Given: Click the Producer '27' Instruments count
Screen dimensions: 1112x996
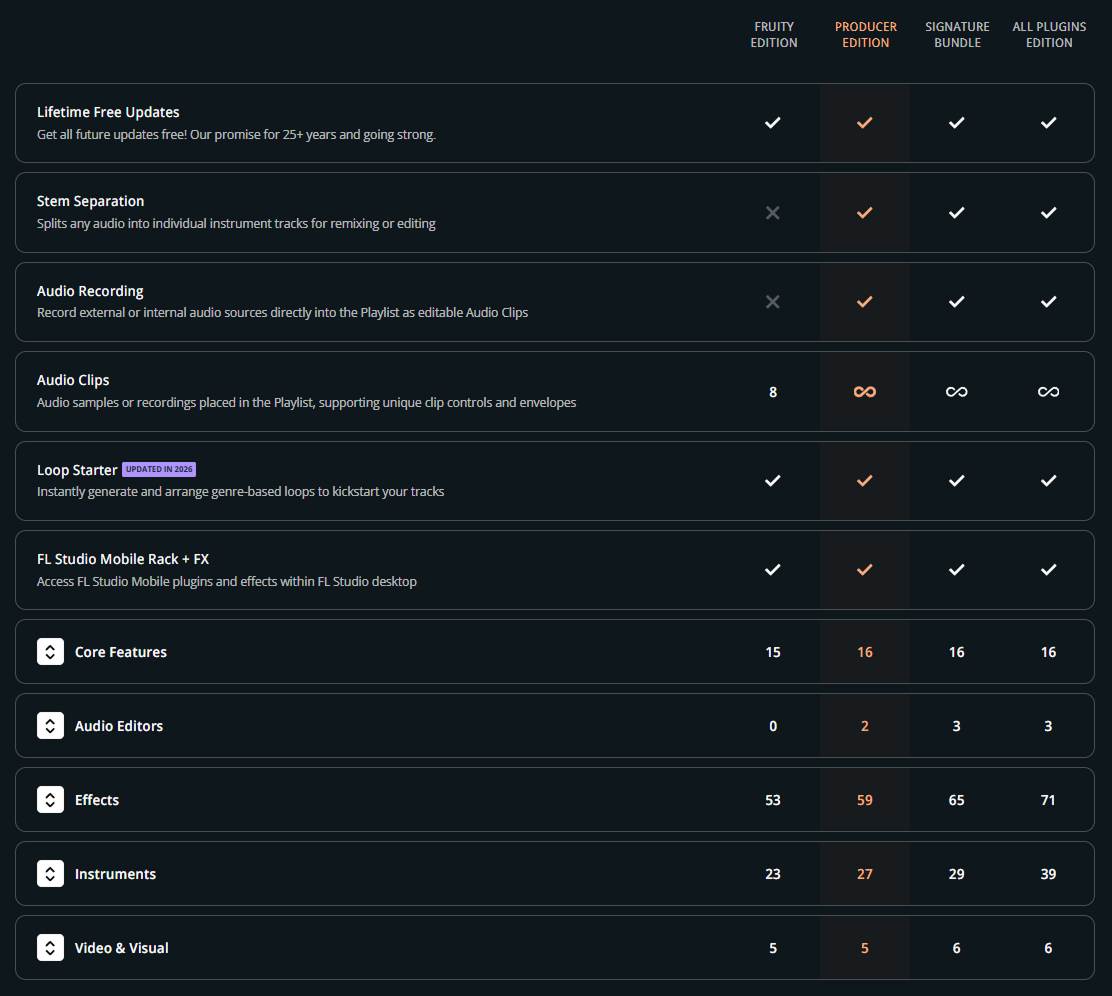Looking at the screenshot, I should (x=864, y=874).
